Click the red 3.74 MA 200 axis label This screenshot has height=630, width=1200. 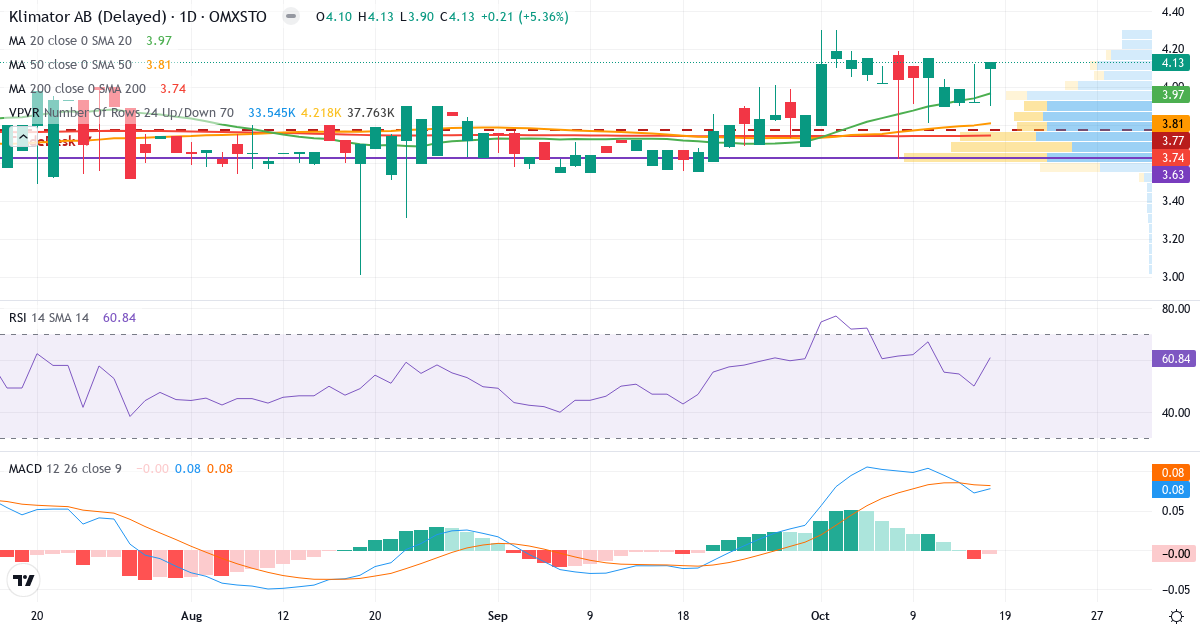pyautogui.click(x=1169, y=158)
